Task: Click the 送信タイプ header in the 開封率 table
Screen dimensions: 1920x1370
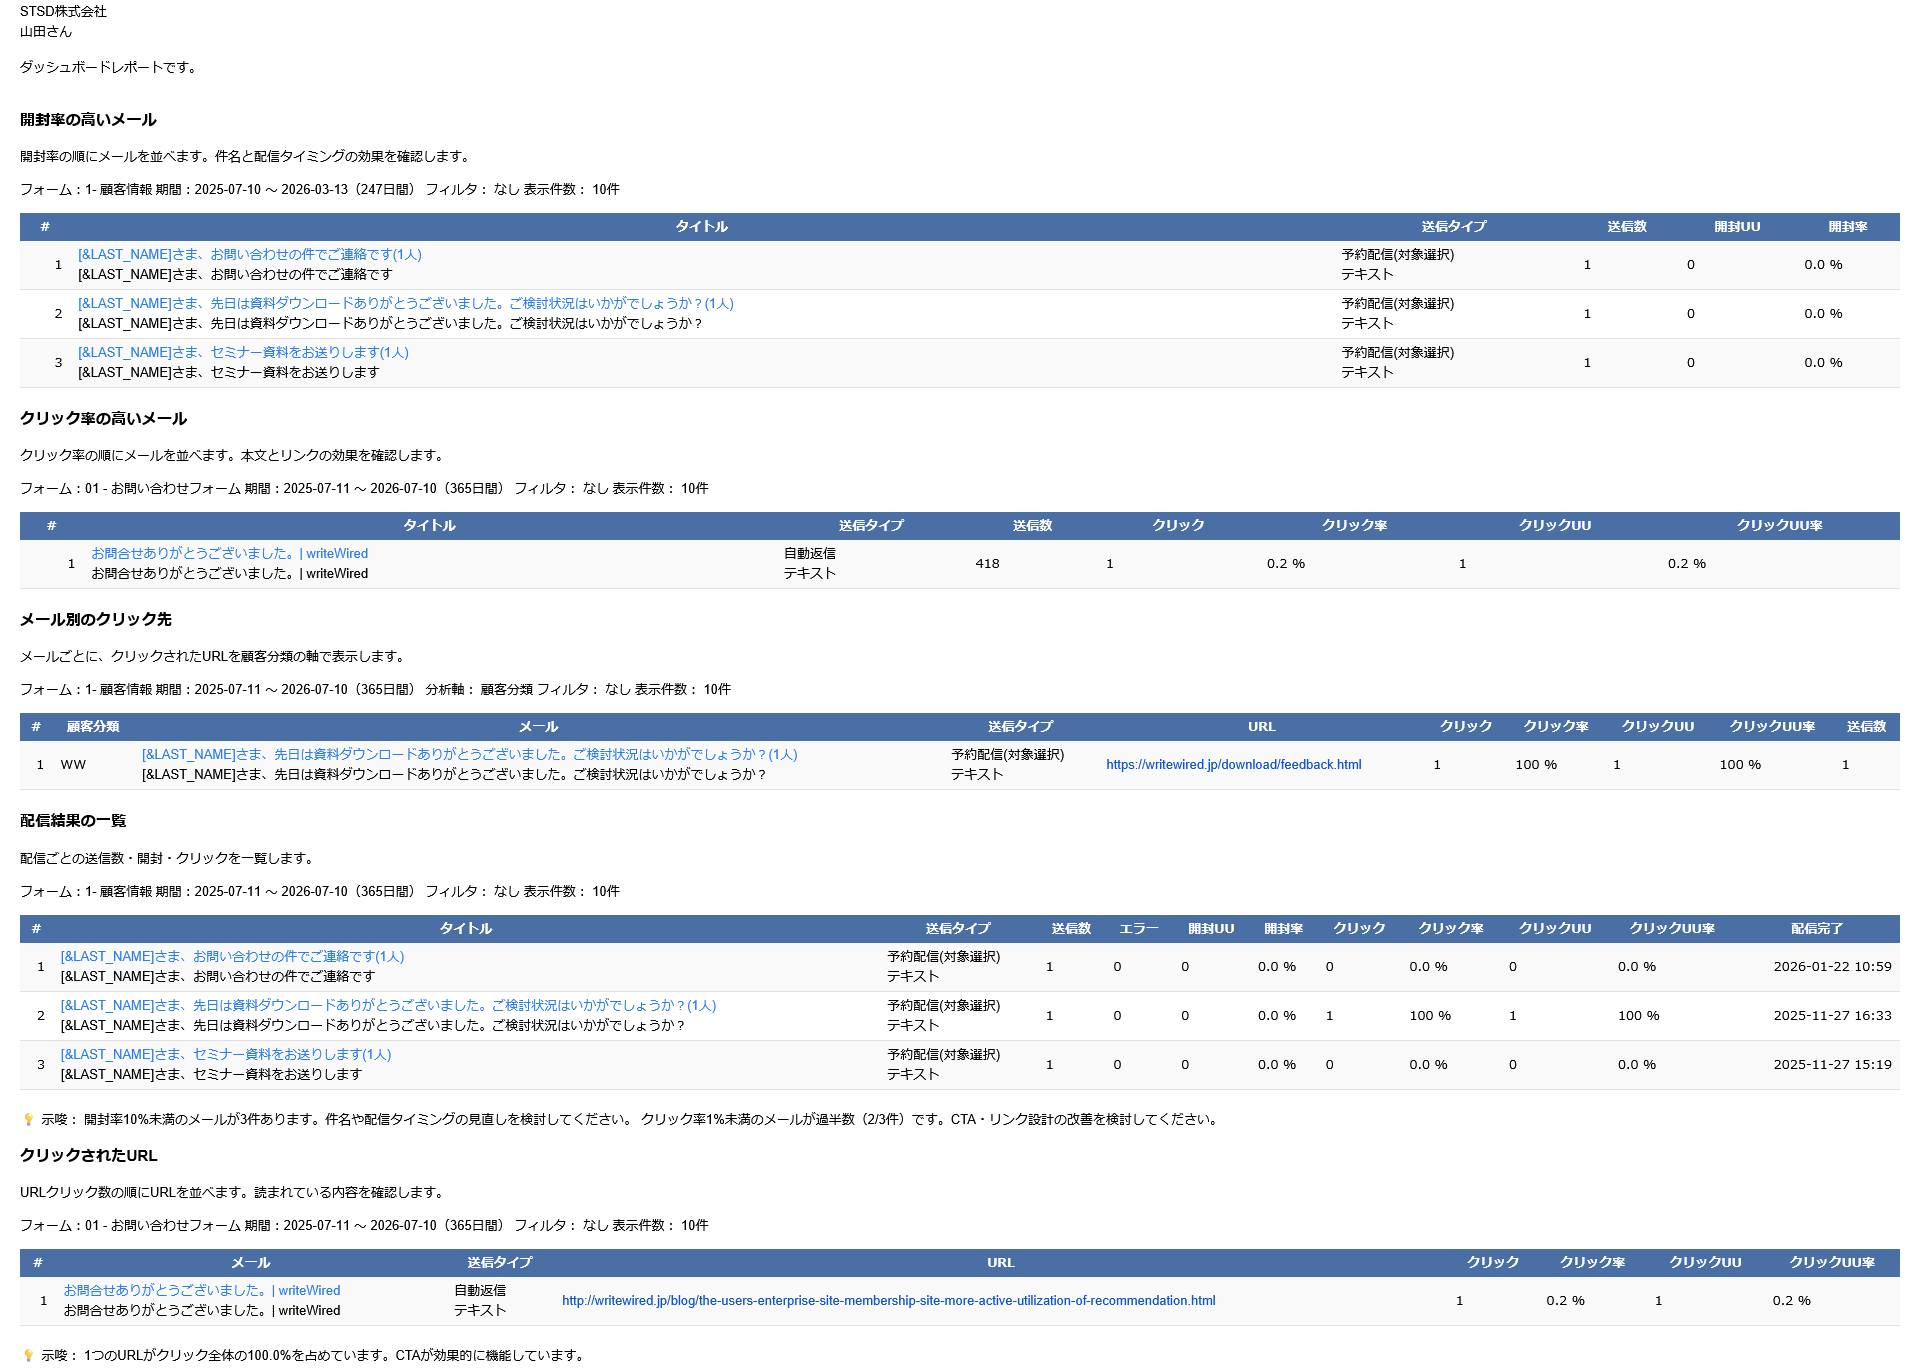Action: (x=1454, y=227)
